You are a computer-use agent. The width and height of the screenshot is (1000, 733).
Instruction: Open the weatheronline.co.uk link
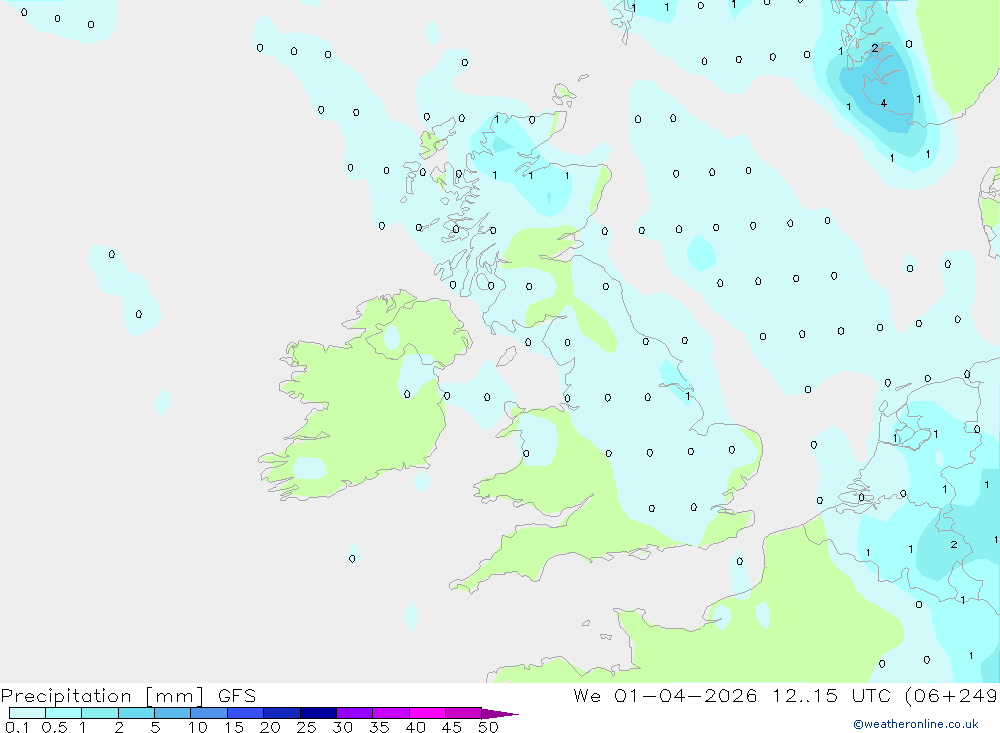click(916, 724)
